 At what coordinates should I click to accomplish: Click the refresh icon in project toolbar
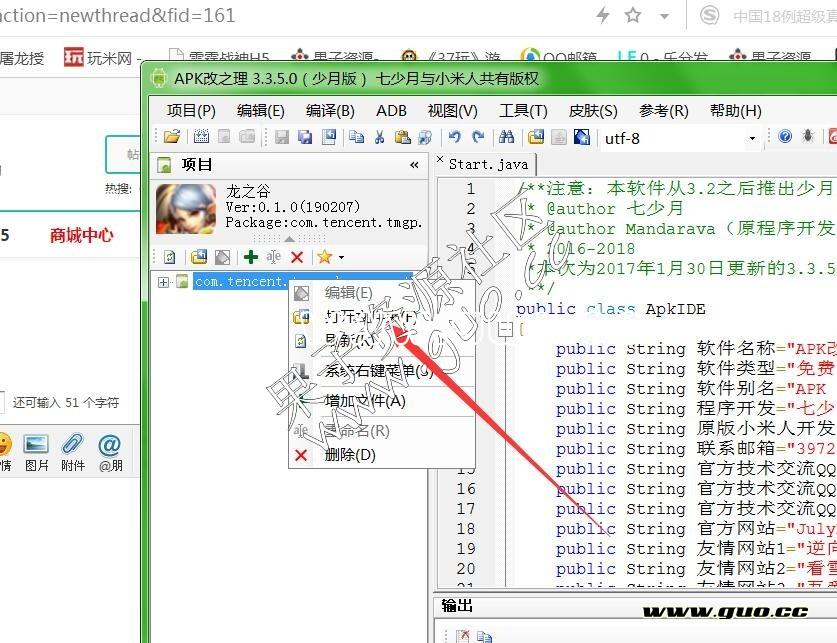pos(170,257)
